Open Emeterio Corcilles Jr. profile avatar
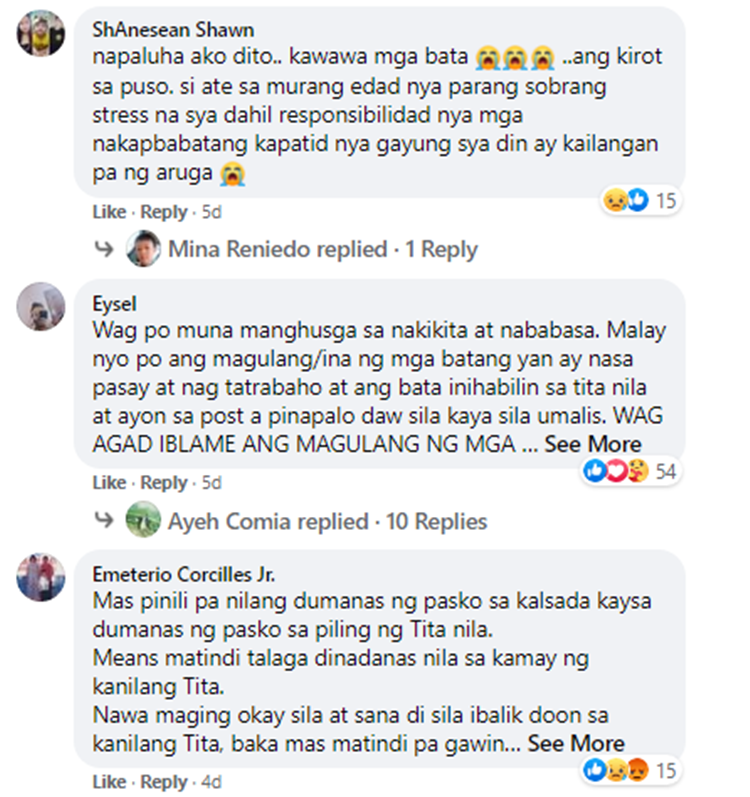 tap(41, 577)
